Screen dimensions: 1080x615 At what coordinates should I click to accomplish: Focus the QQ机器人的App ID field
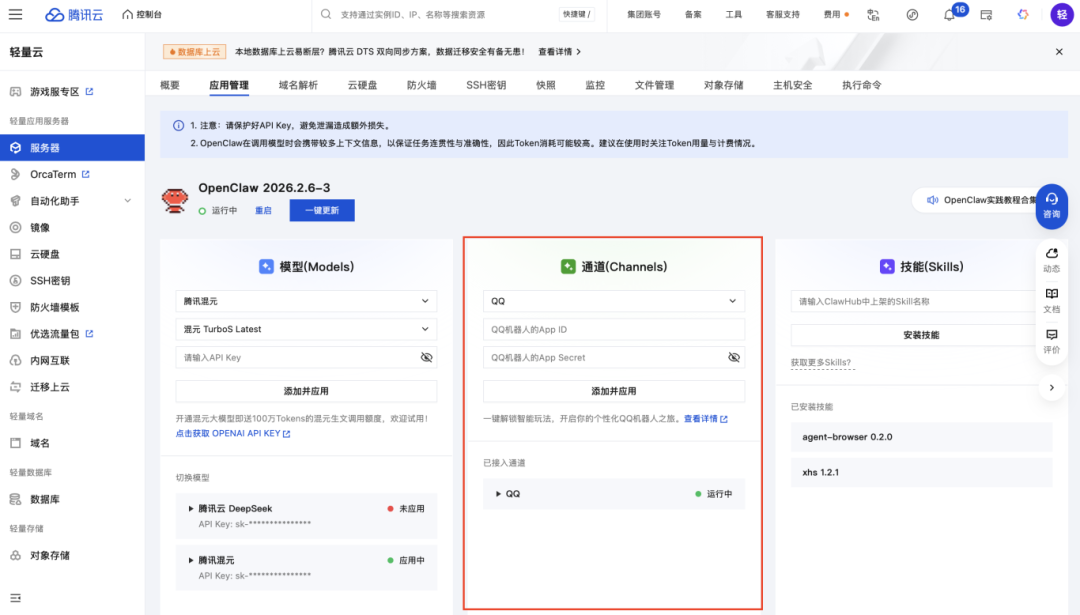(614, 329)
